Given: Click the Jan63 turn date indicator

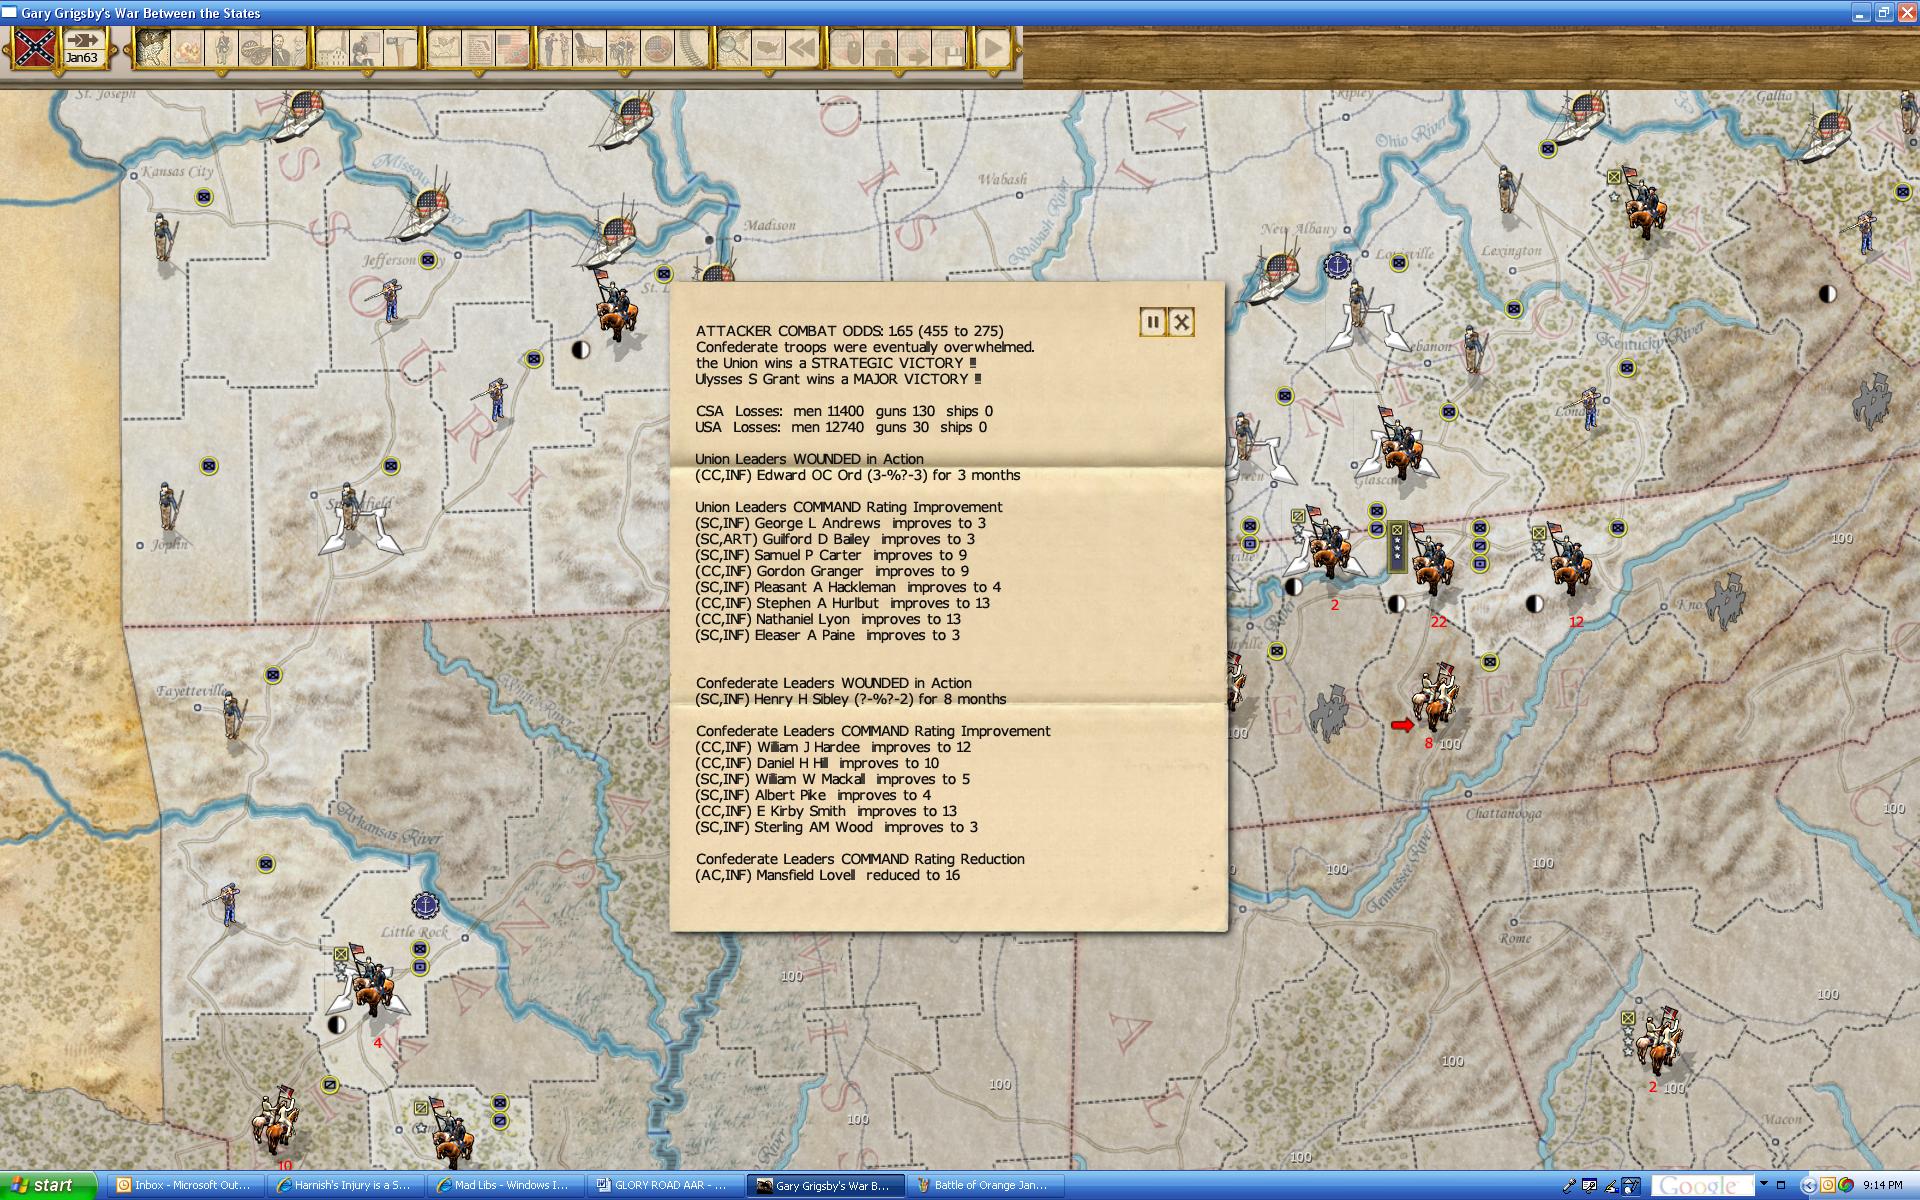Looking at the screenshot, I should 82,47.
